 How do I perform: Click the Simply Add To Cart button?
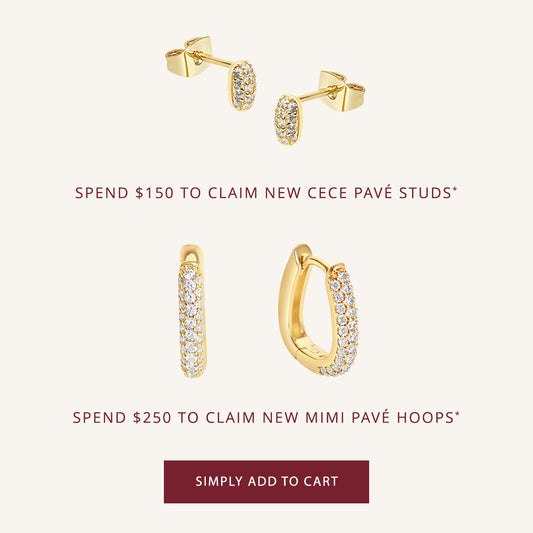coord(266,481)
